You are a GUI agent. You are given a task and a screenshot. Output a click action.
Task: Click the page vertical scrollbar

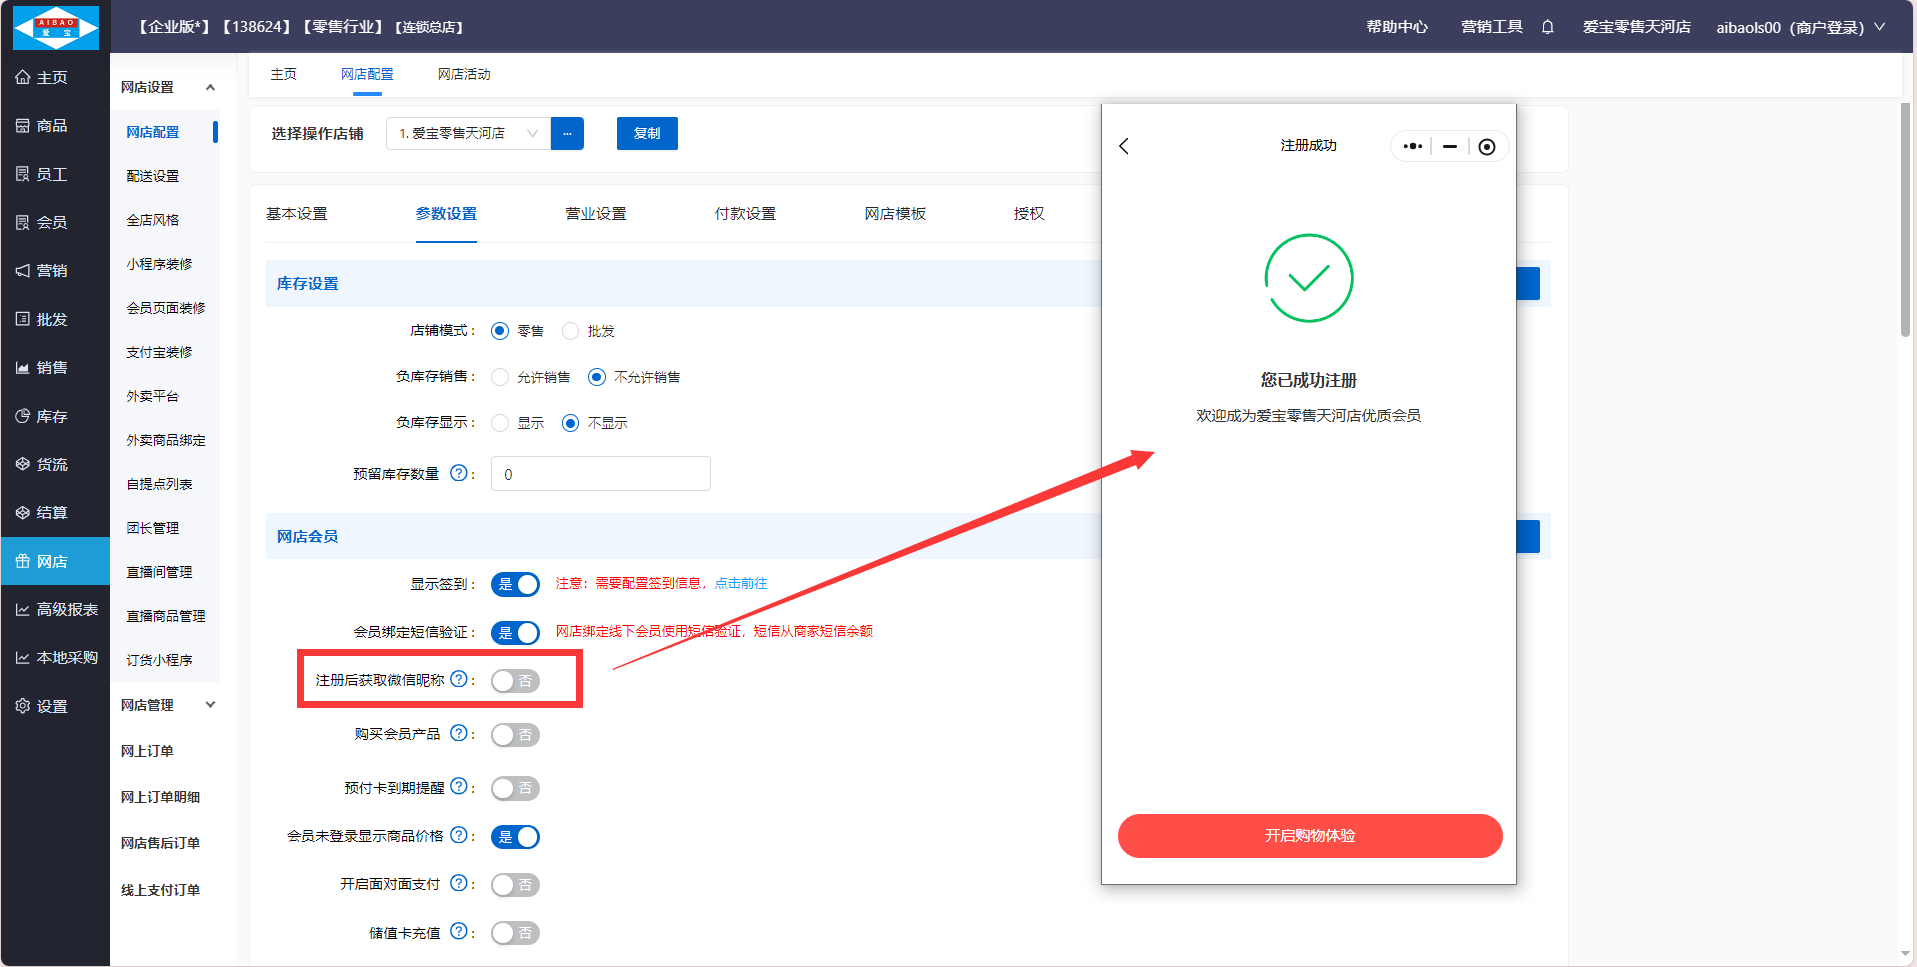[x=1906, y=220]
